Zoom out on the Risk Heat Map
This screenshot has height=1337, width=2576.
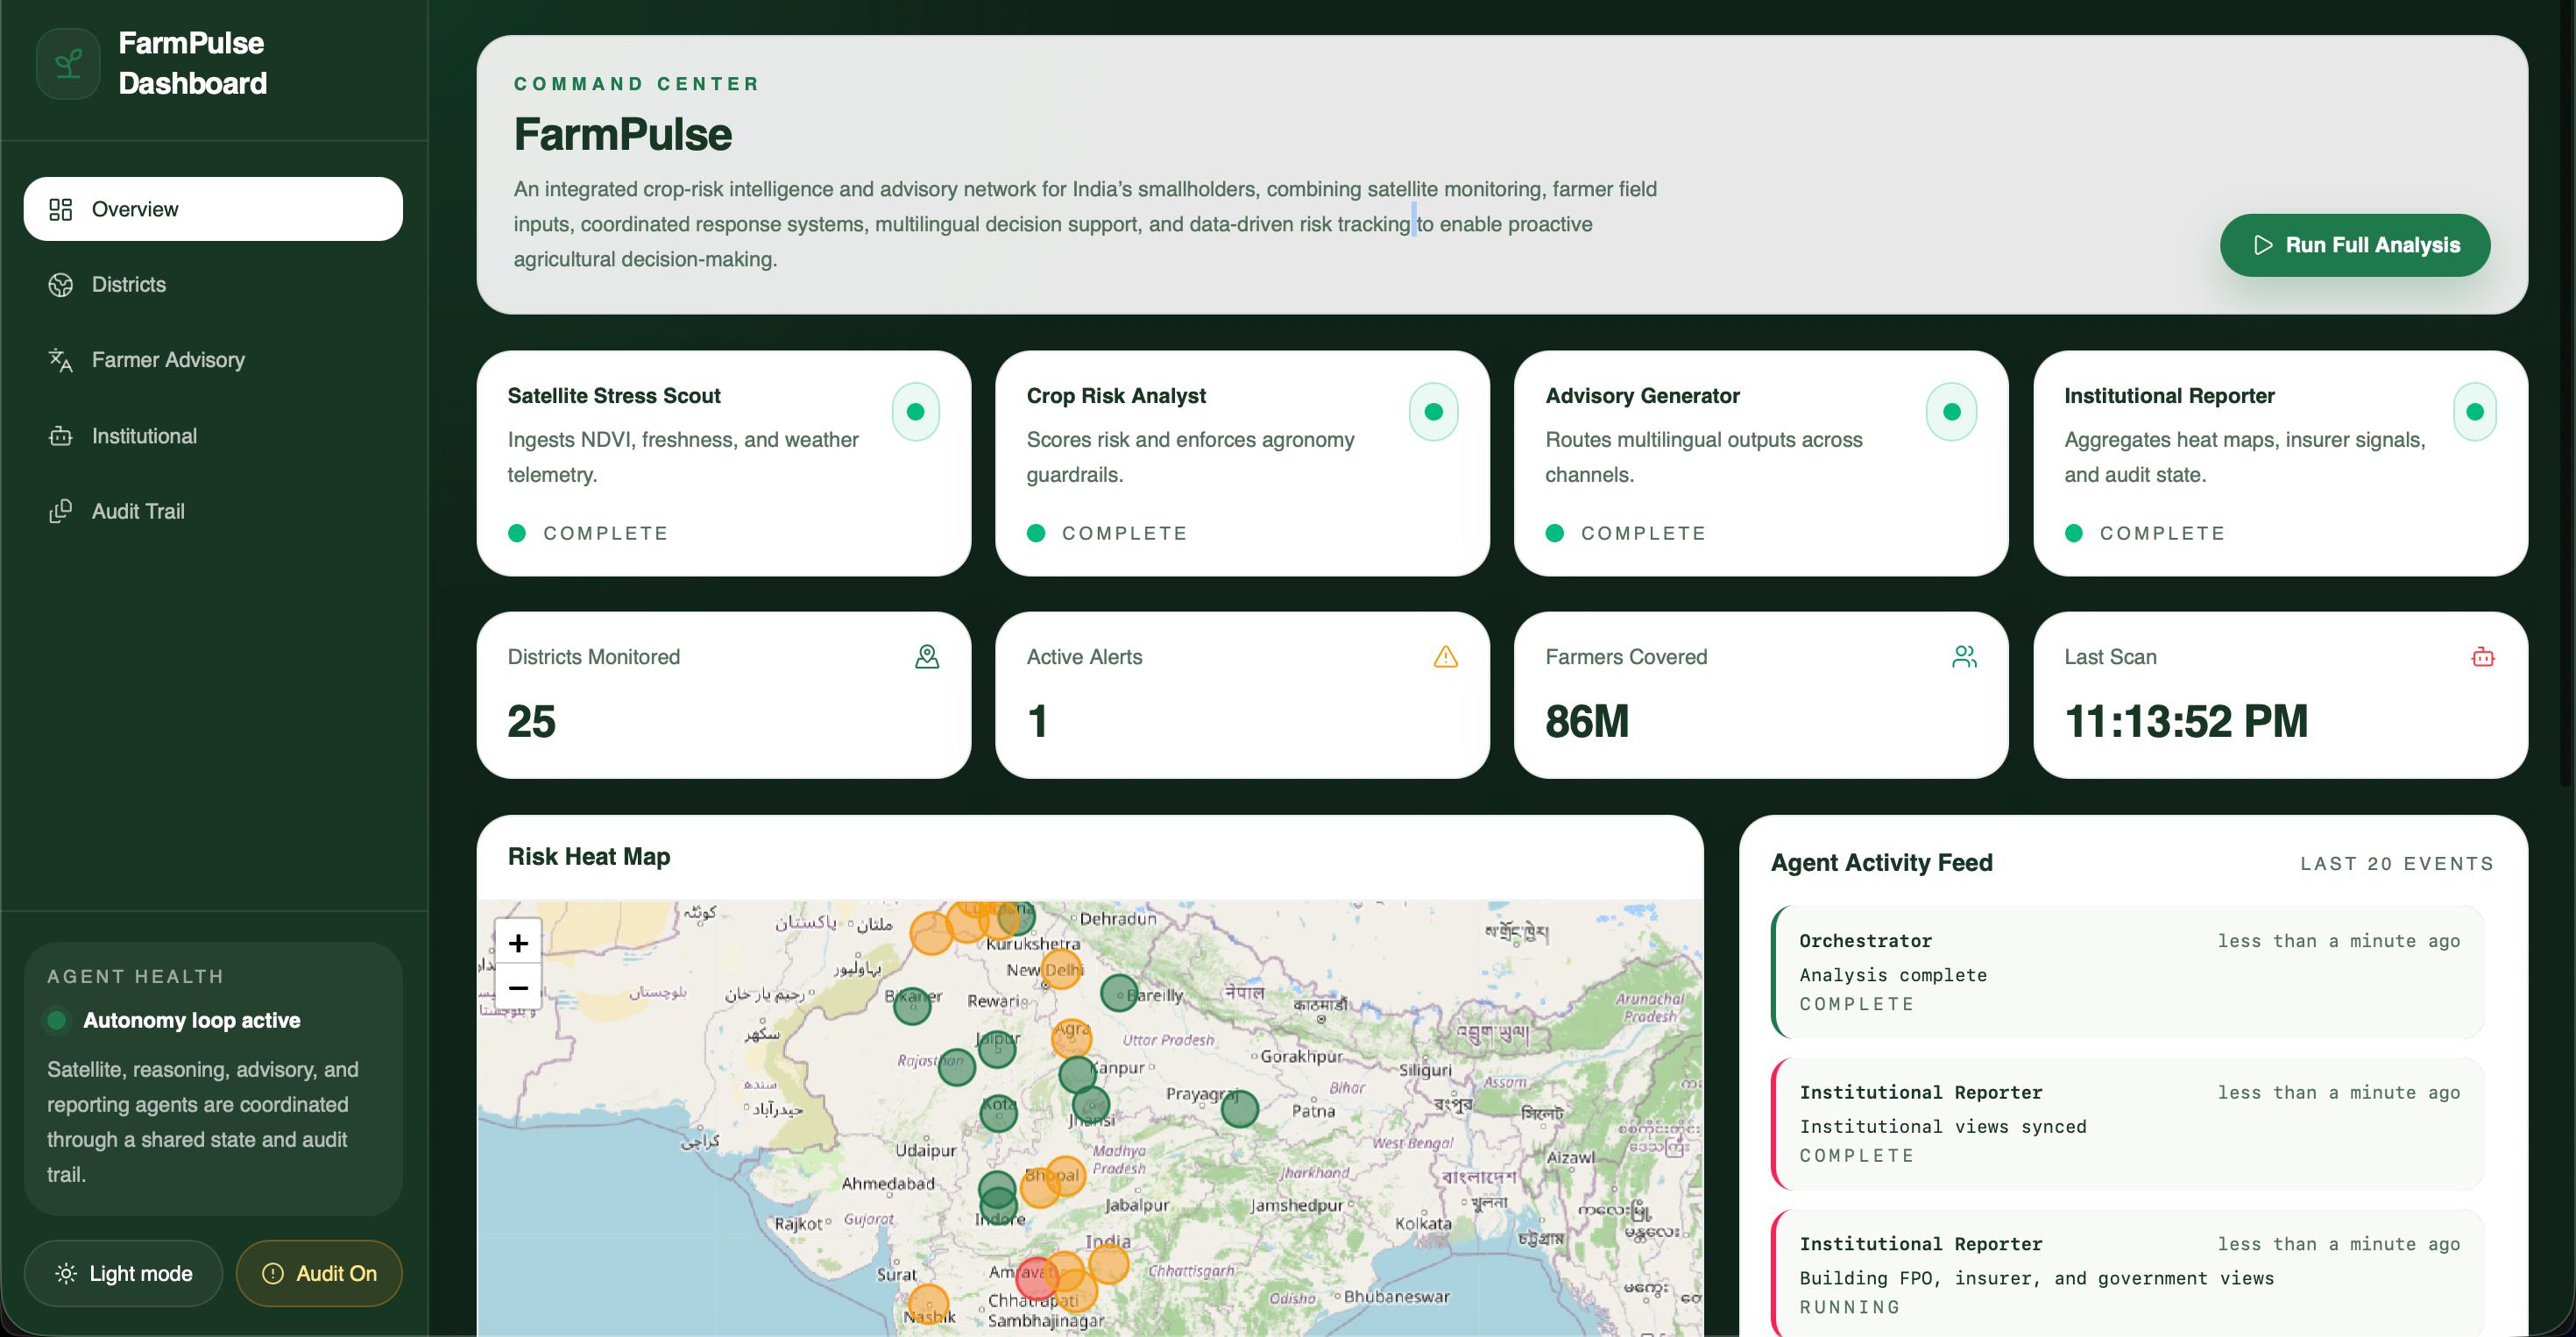[x=518, y=988]
